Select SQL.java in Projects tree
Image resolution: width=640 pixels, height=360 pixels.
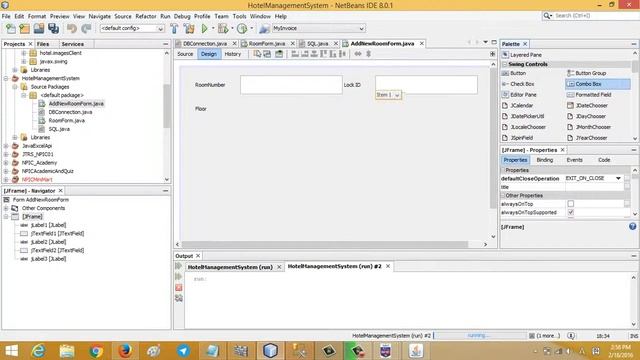pyautogui.click(x=59, y=129)
